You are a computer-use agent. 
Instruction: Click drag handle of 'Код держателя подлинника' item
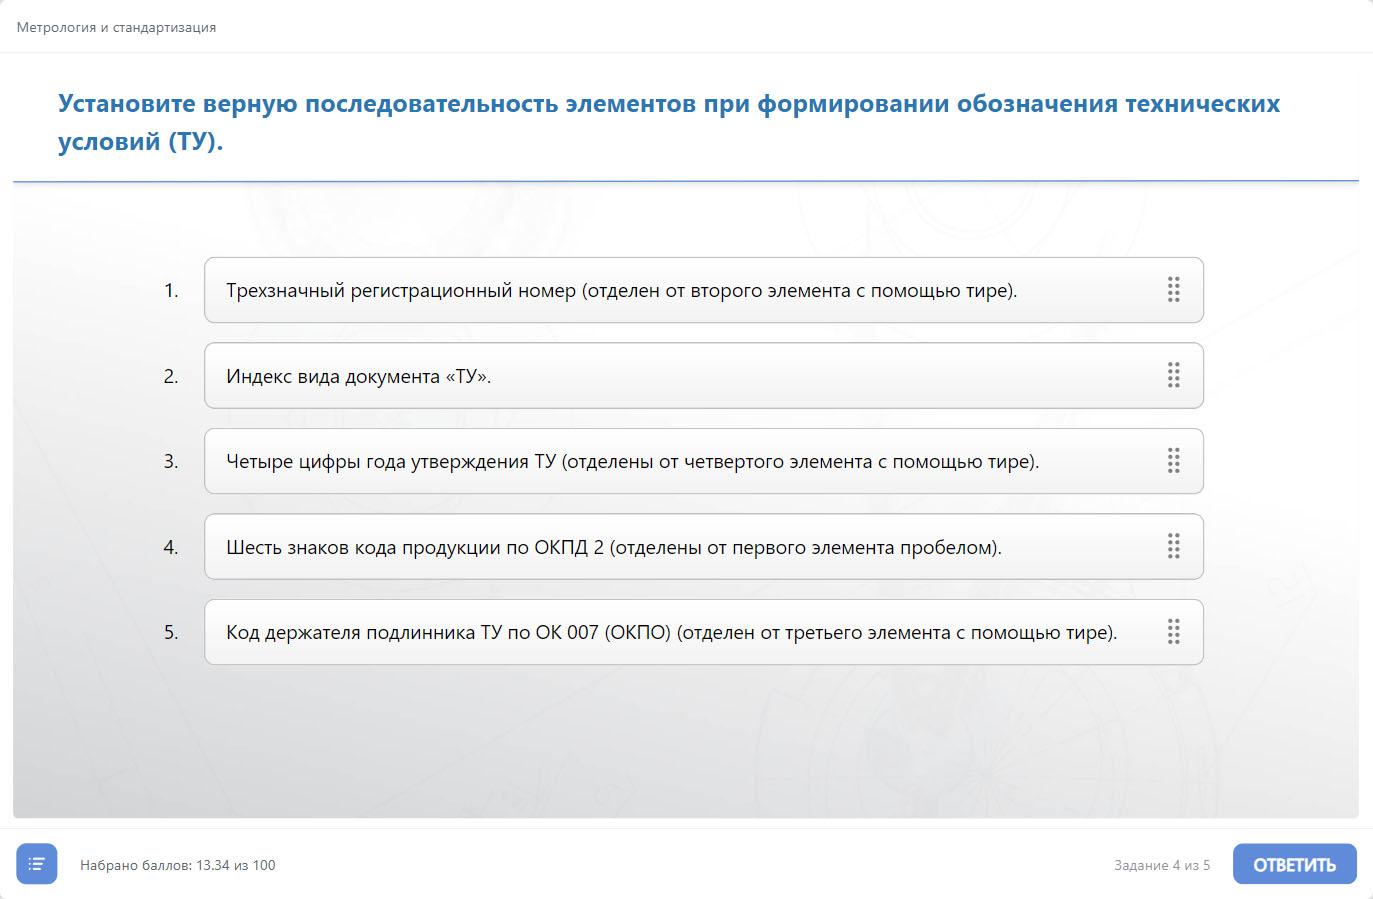point(1173,632)
